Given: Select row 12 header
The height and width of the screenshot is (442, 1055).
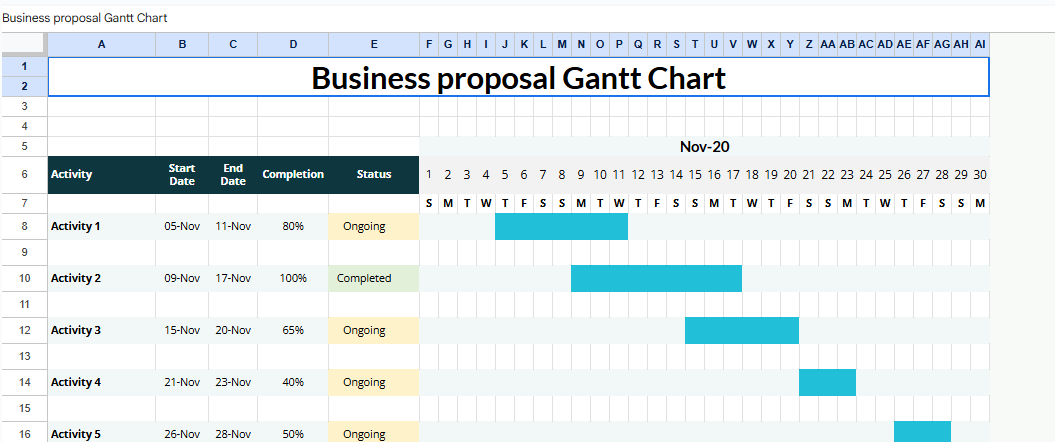Looking at the screenshot, I should pos(23,330).
